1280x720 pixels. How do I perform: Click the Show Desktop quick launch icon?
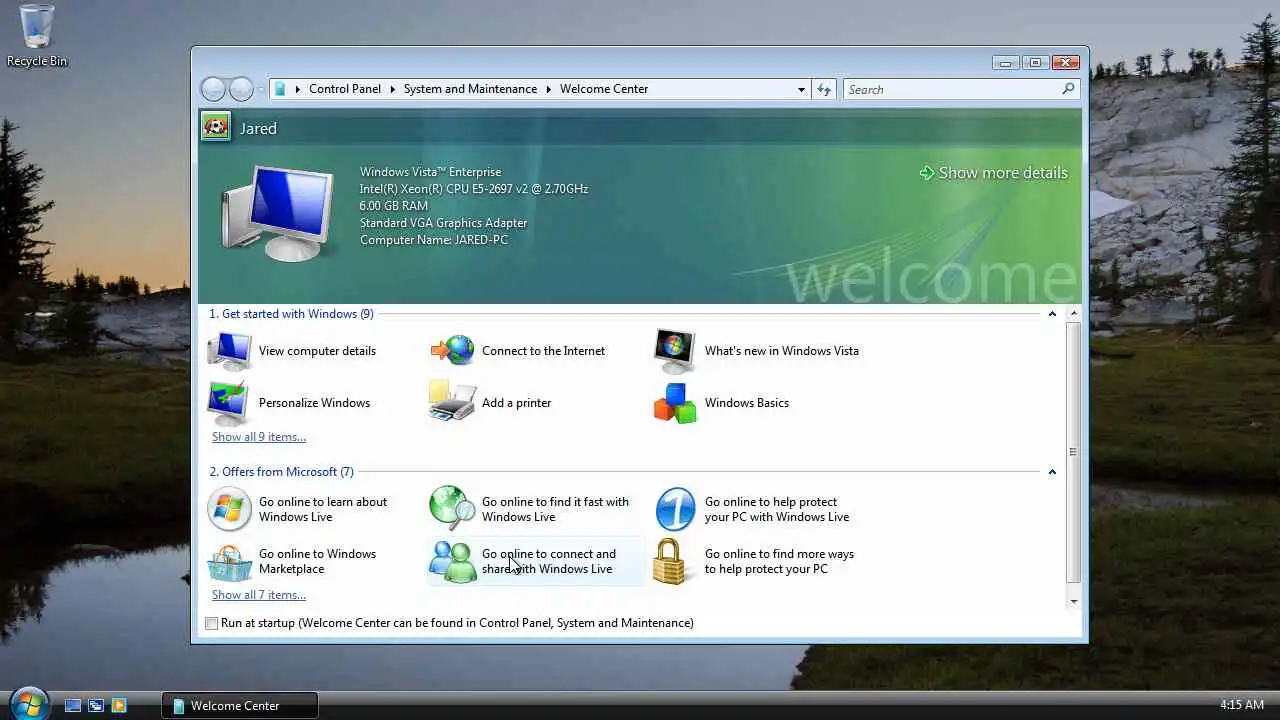pyautogui.click(x=72, y=705)
